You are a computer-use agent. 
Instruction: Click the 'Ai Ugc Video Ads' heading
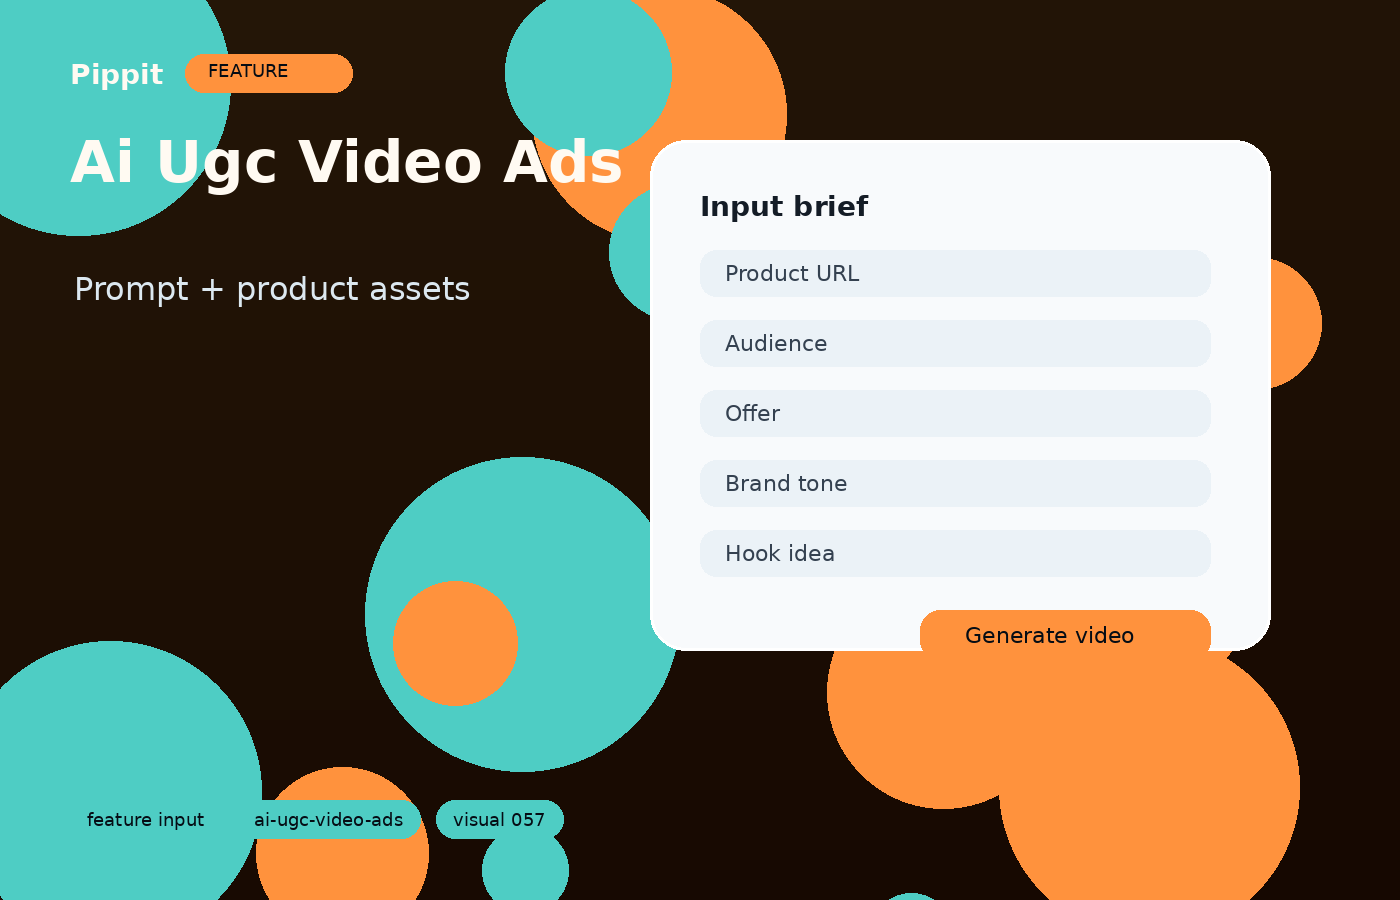point(346,162)
